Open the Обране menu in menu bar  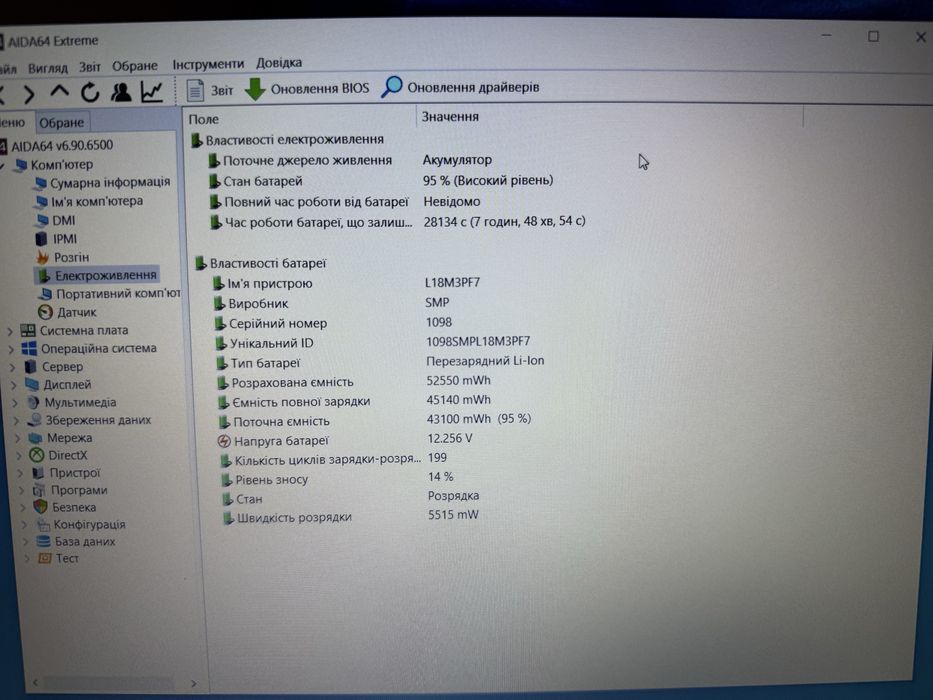pyautogui.click(x=135, y=65)
